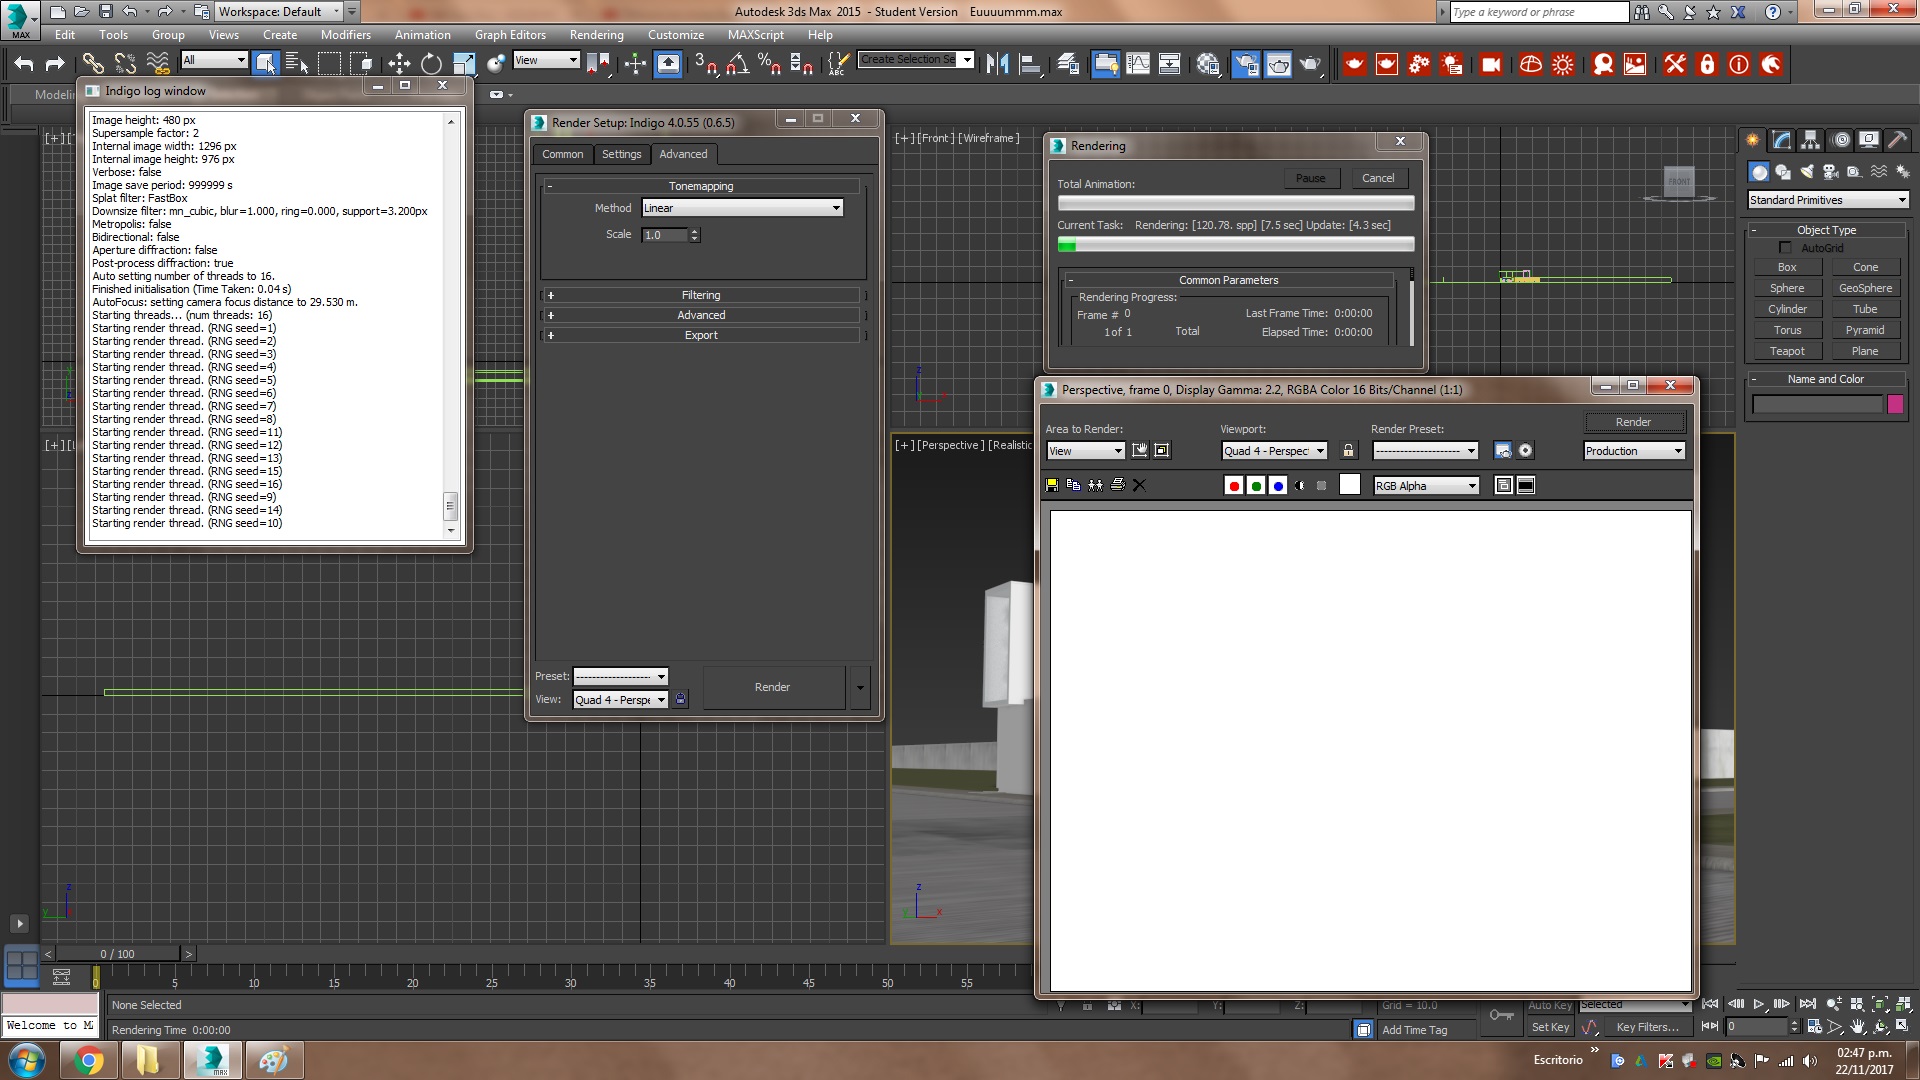Pause the rendering
The width and height of the screenshot is (1920, 1080).
(1310, 178)
